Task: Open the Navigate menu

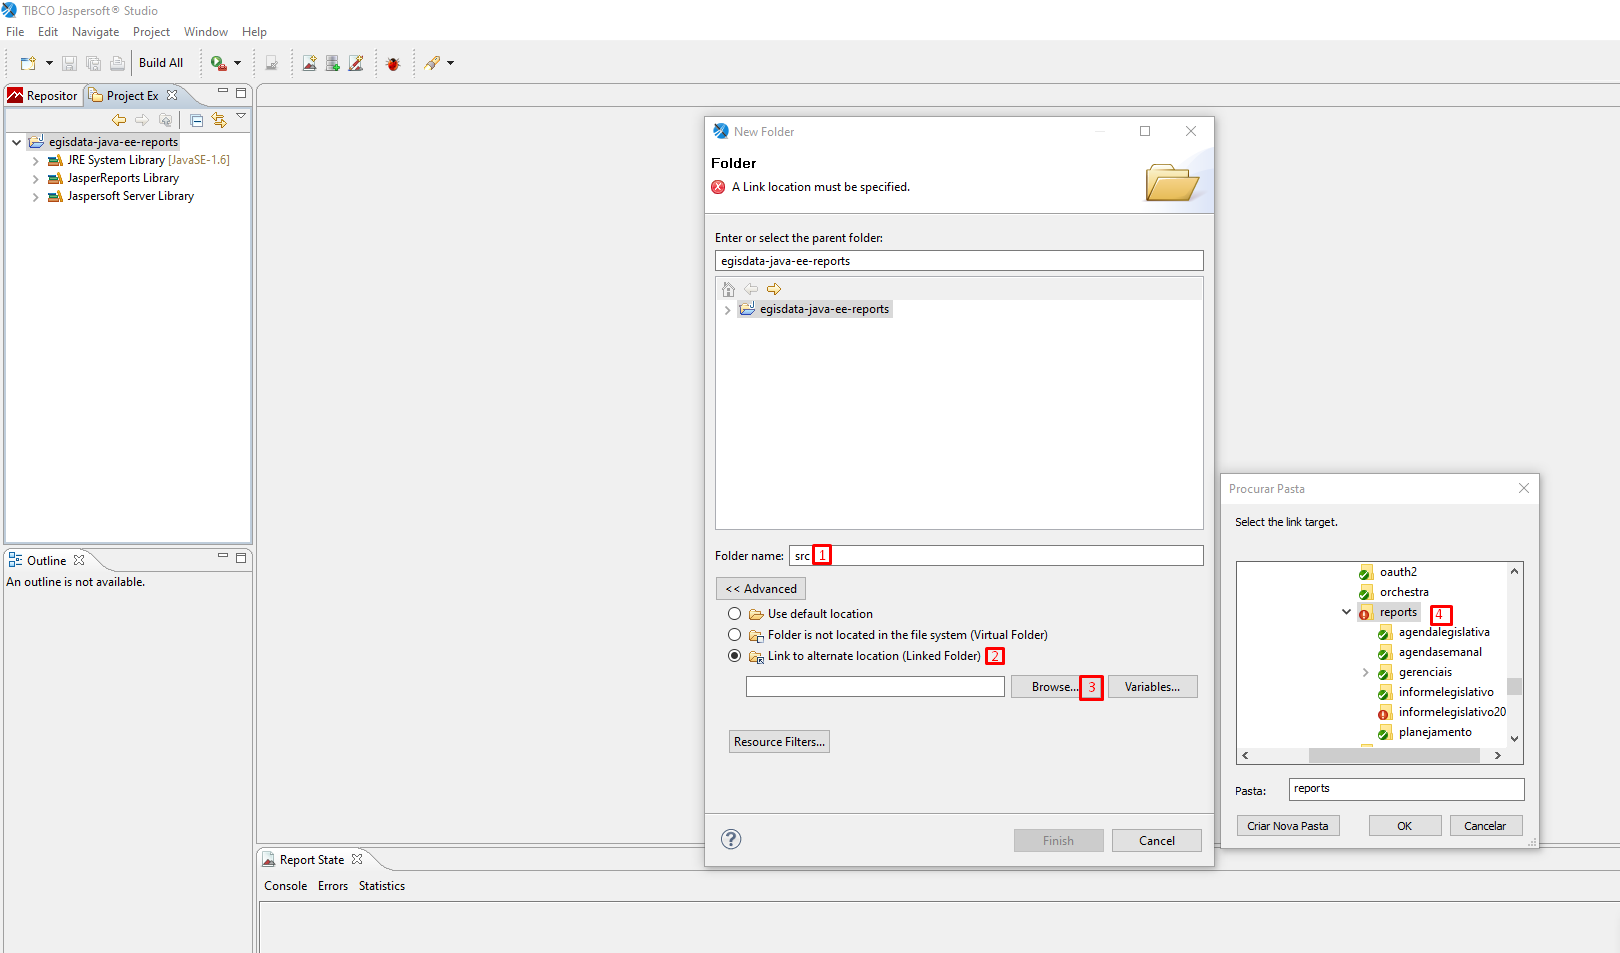Action: (x=95, y=32)
